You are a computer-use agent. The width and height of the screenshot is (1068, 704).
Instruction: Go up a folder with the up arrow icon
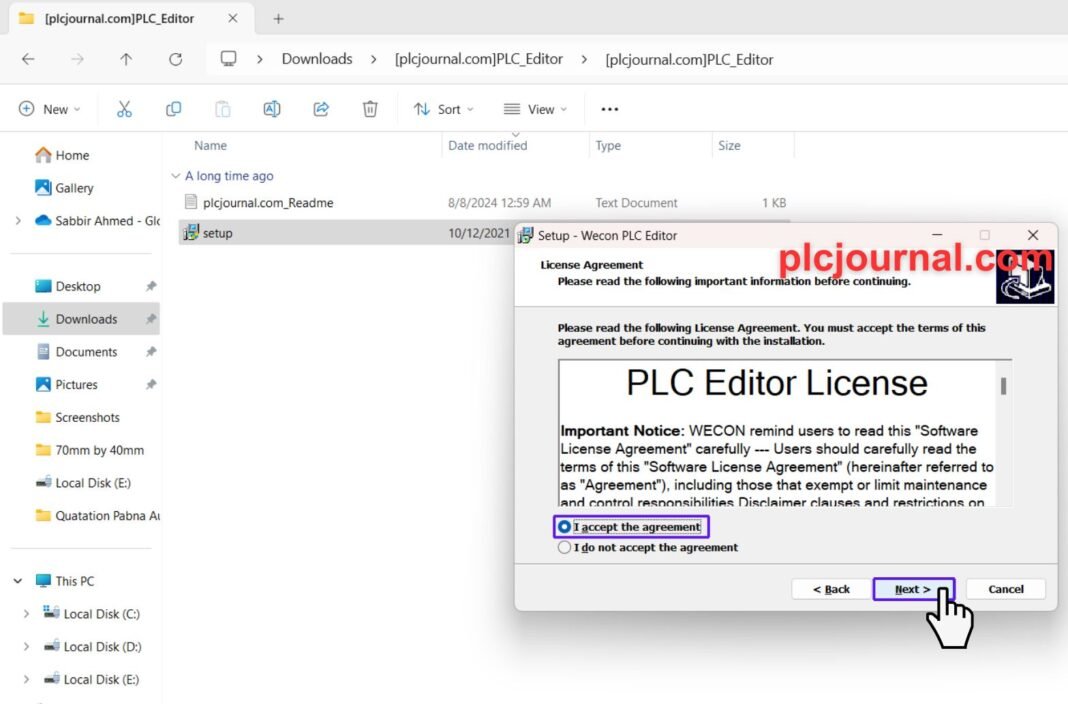124,59
